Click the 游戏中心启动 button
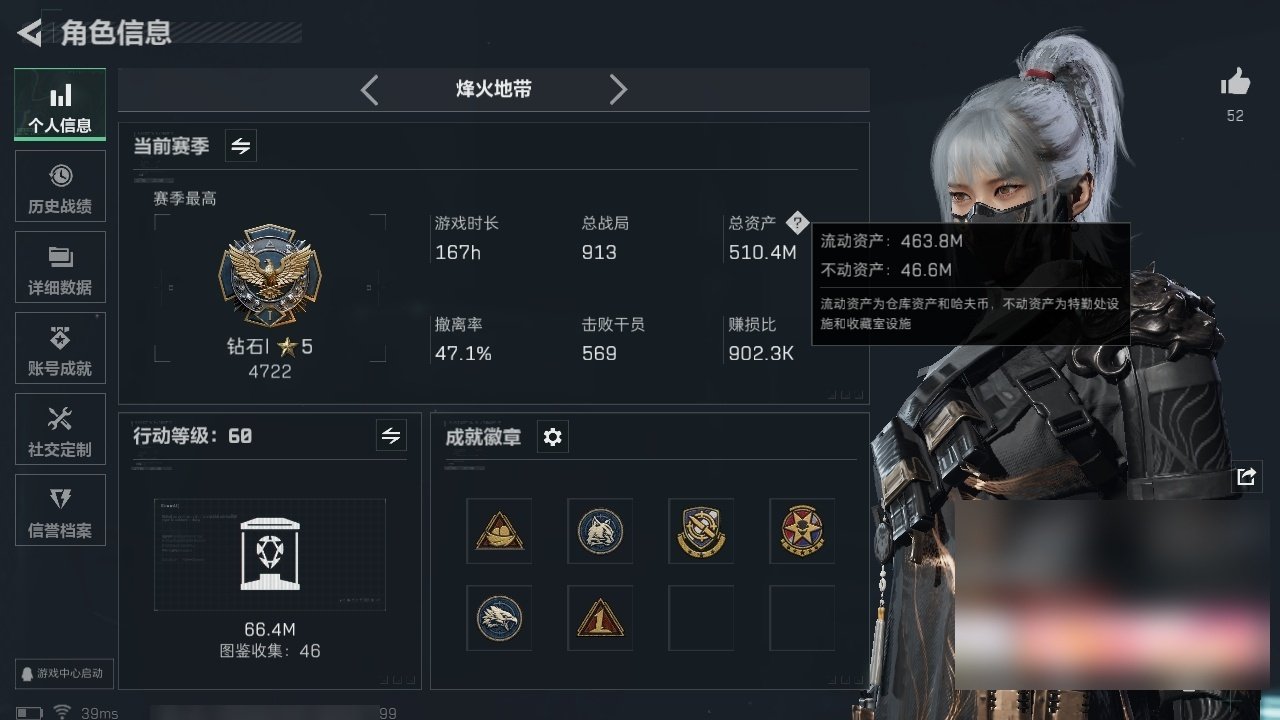This screenshot has height=720, width=1280. 60,674
